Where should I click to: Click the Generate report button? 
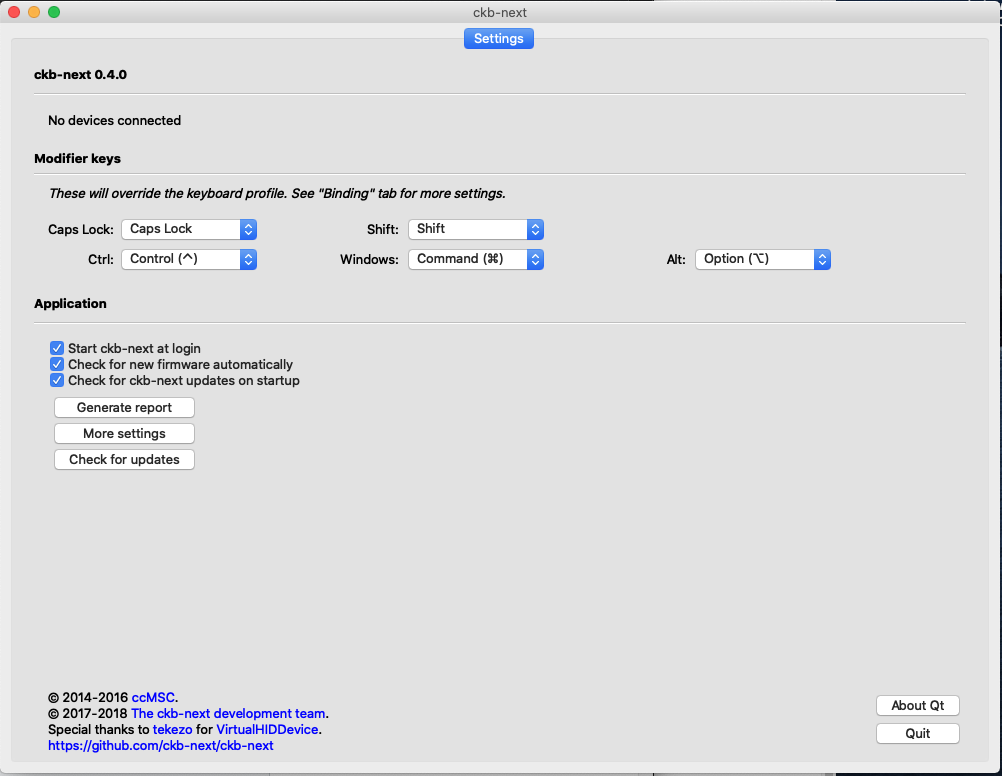125,408
